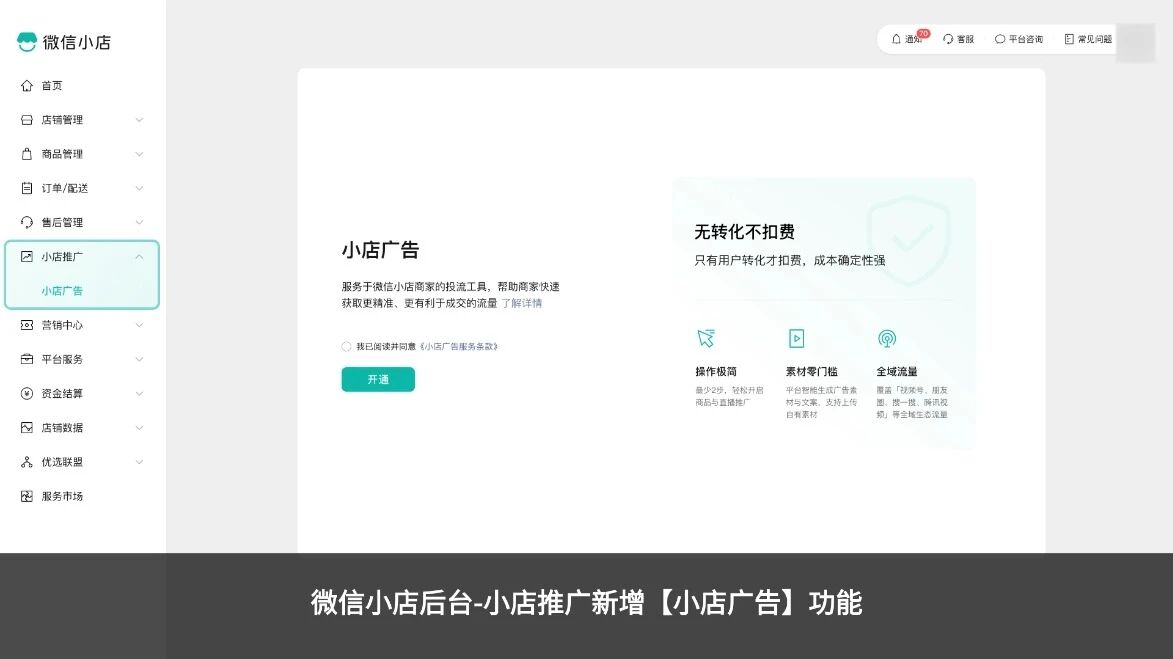Click the 店铺管理 store icon
Viewport: 1173px width, 659px height.
click(x=27, y=120)
